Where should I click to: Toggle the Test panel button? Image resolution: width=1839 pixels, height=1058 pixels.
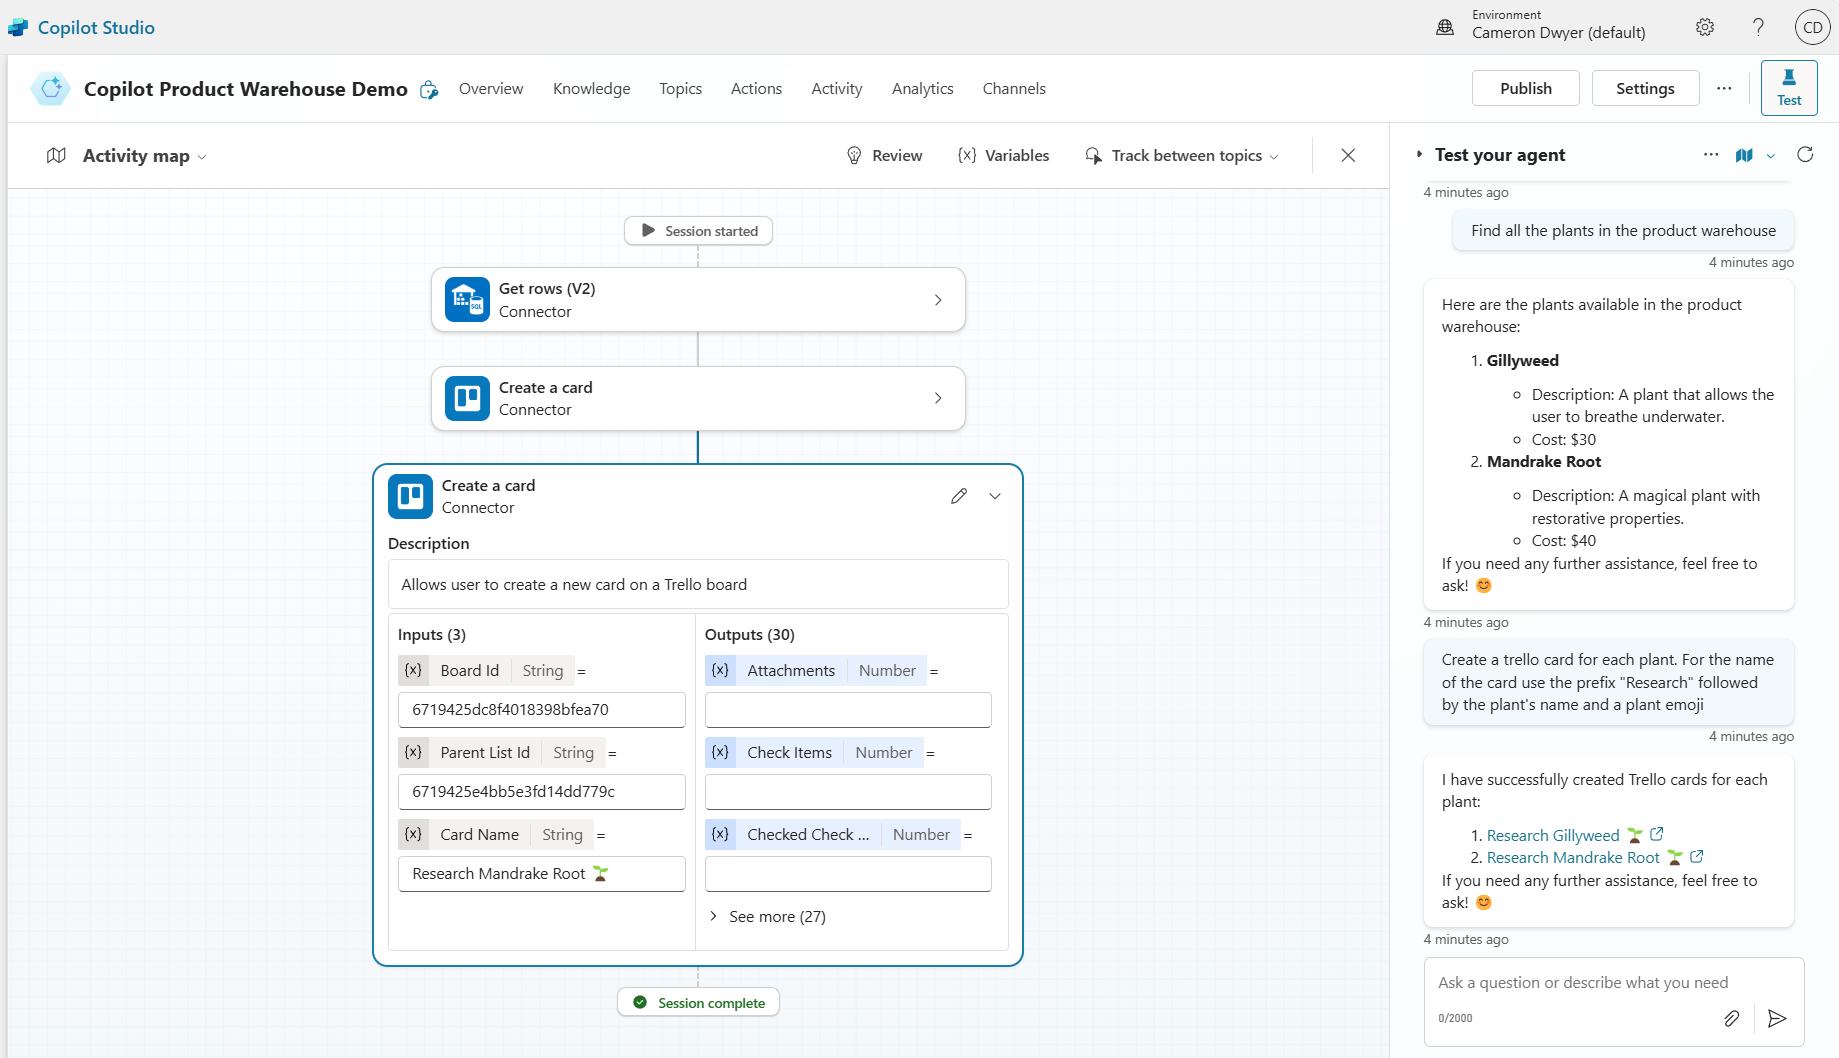point(1788,88)
